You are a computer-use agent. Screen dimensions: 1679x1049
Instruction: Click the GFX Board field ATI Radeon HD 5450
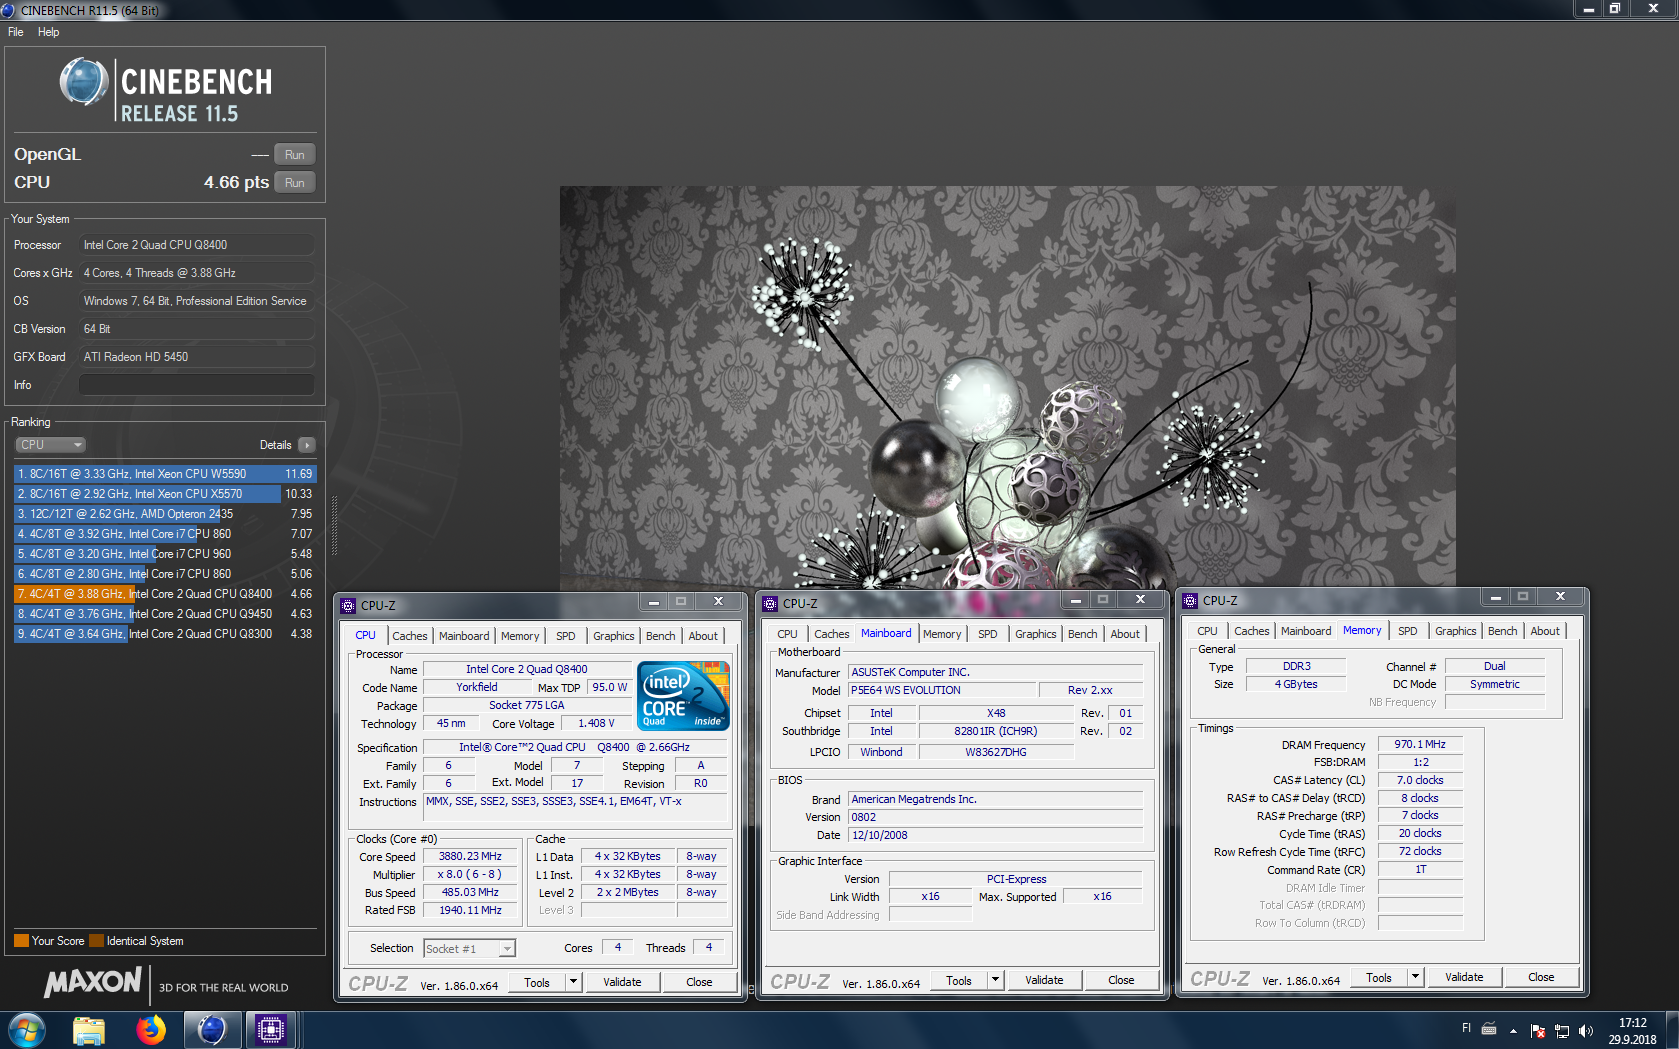point(197,357)
